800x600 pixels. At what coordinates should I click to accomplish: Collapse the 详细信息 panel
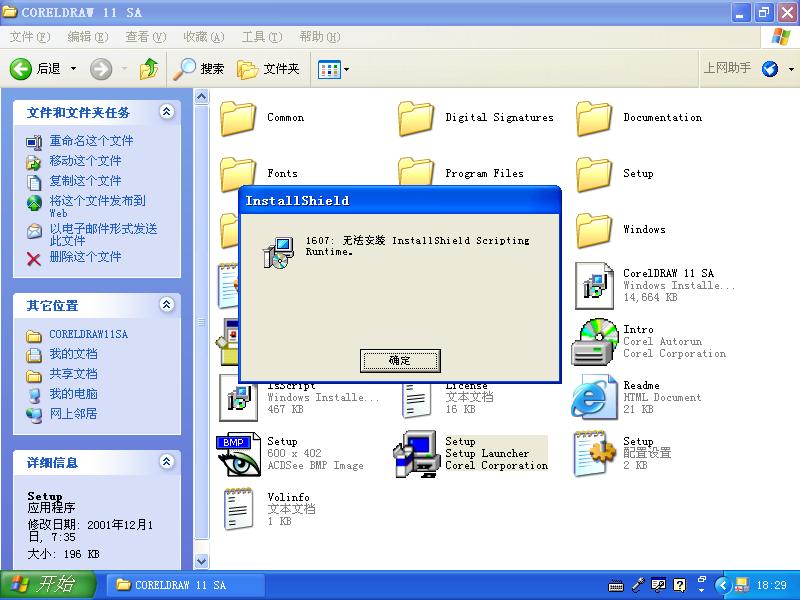166,462
